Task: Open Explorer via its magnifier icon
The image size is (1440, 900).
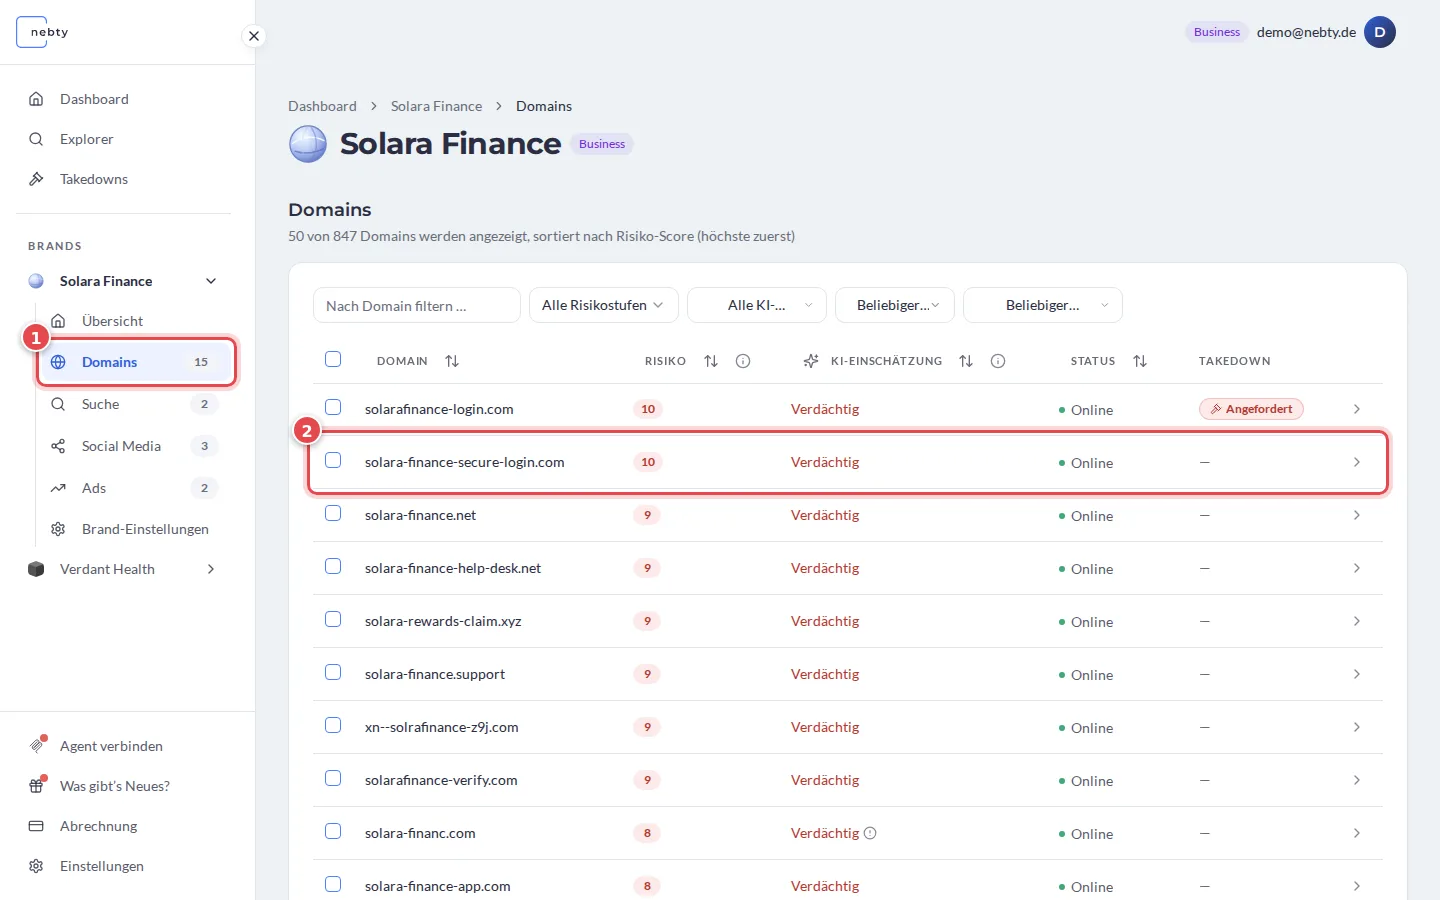Action: coord(36,139)
